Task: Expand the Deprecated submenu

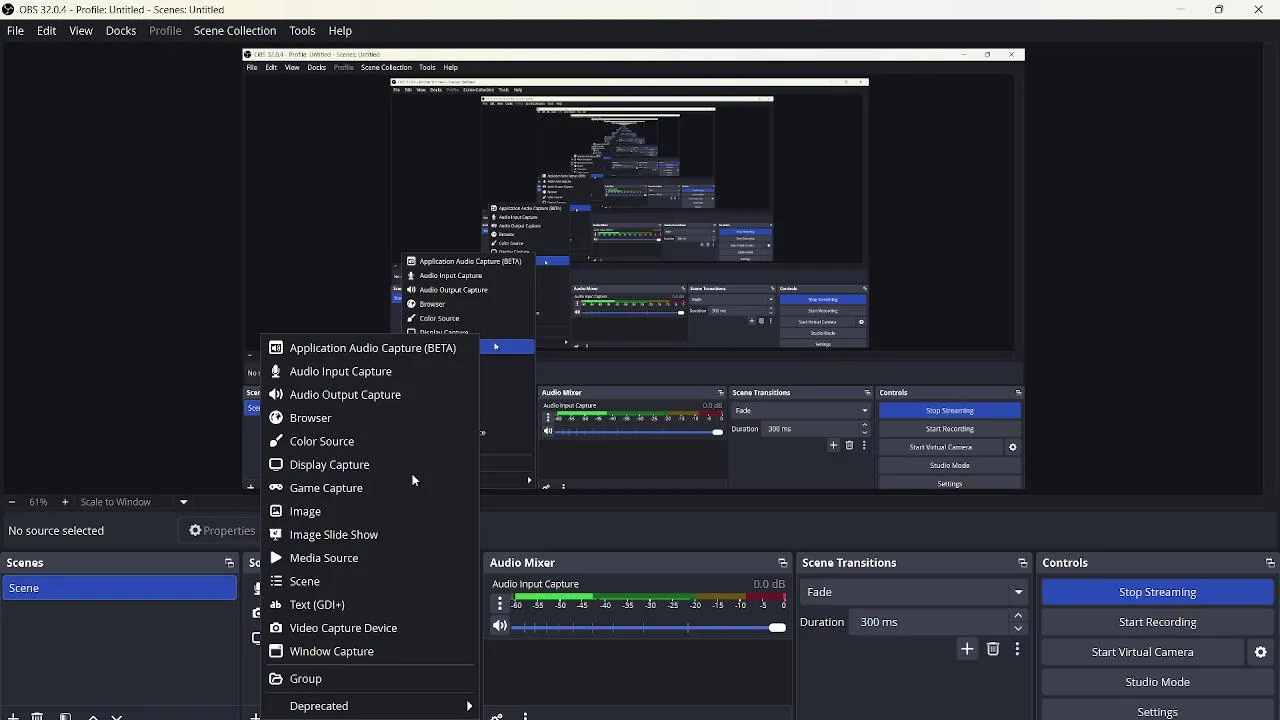Action: click(370, 706)
